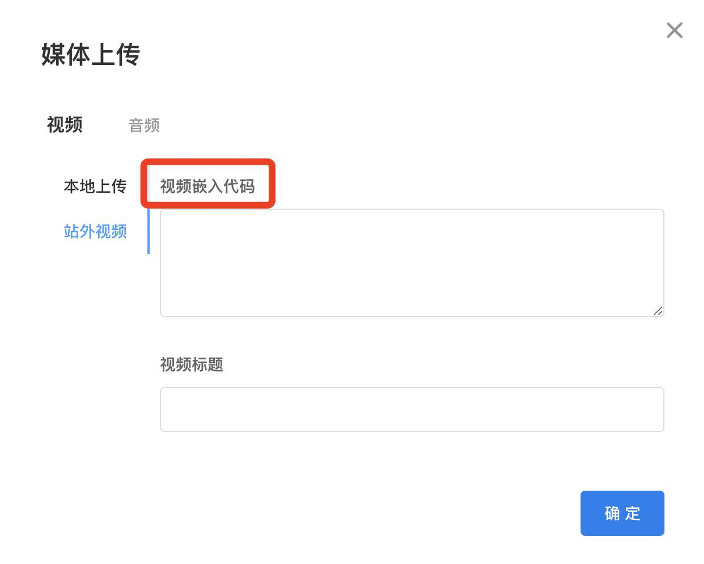The height and width of the screenshot is (564, 704).
Task: Dismiss the dialog with the X icon
Action: (674, 31)
